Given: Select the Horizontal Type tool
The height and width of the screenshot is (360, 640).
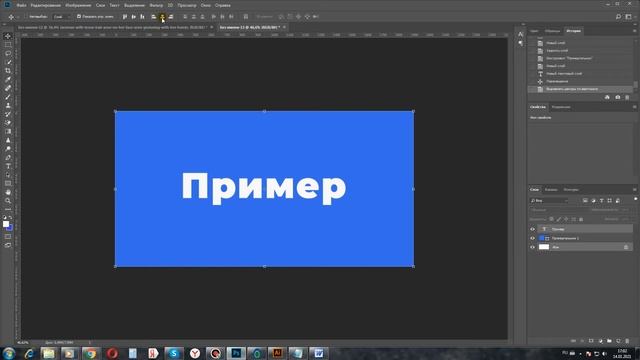Looking at the screenshot, I should tap(8, 166).
